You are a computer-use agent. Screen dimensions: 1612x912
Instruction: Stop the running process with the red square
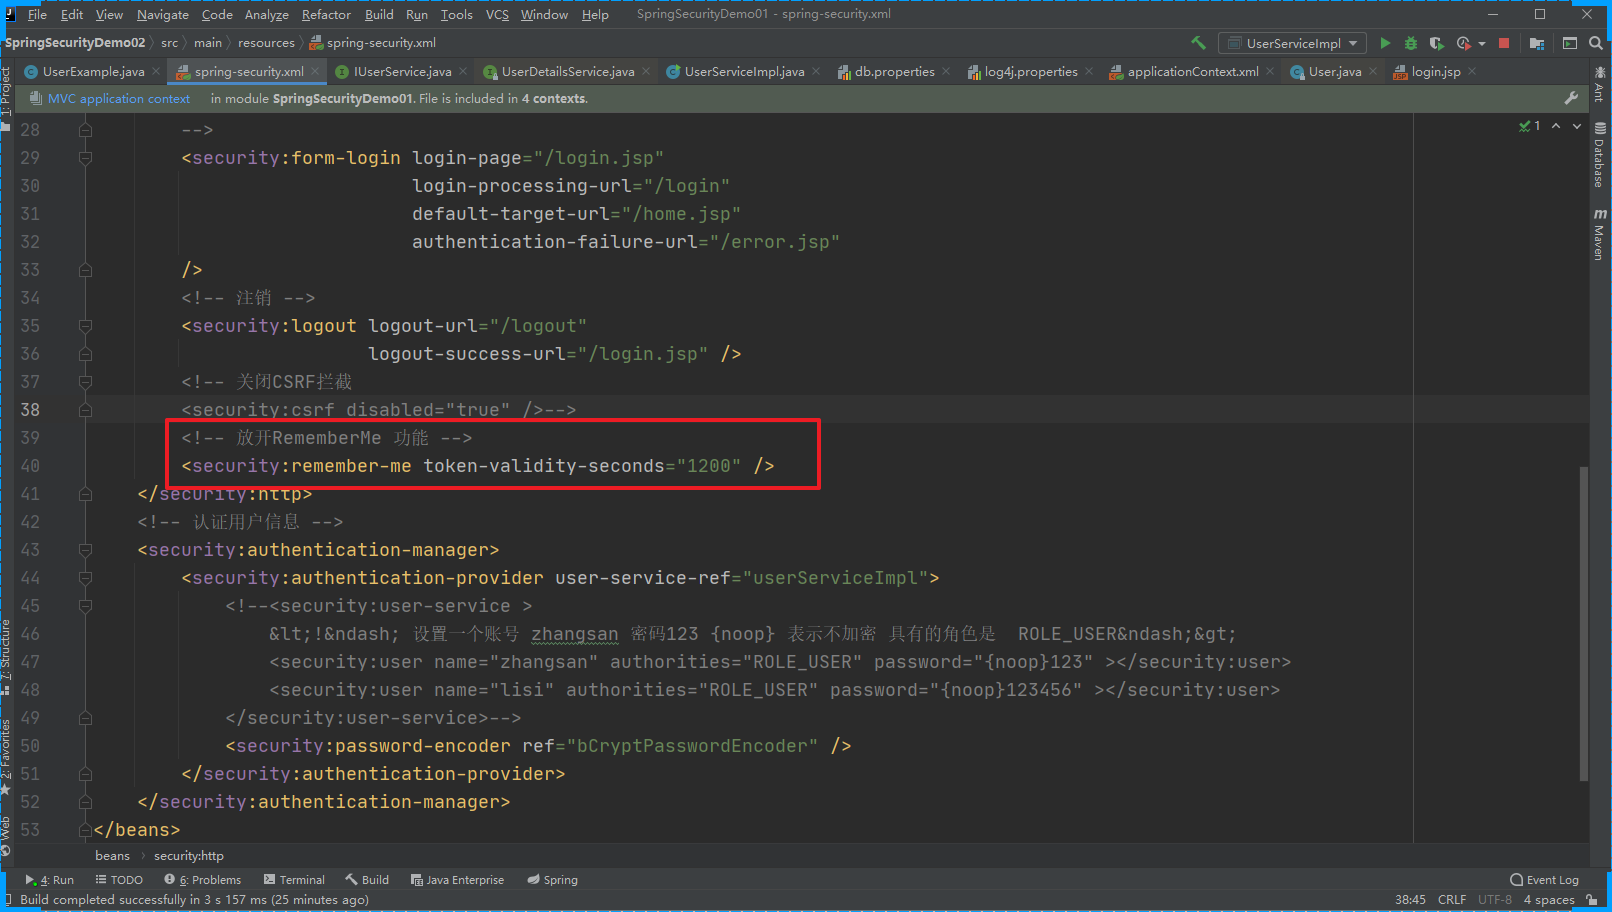click(x=1504, y=43)
